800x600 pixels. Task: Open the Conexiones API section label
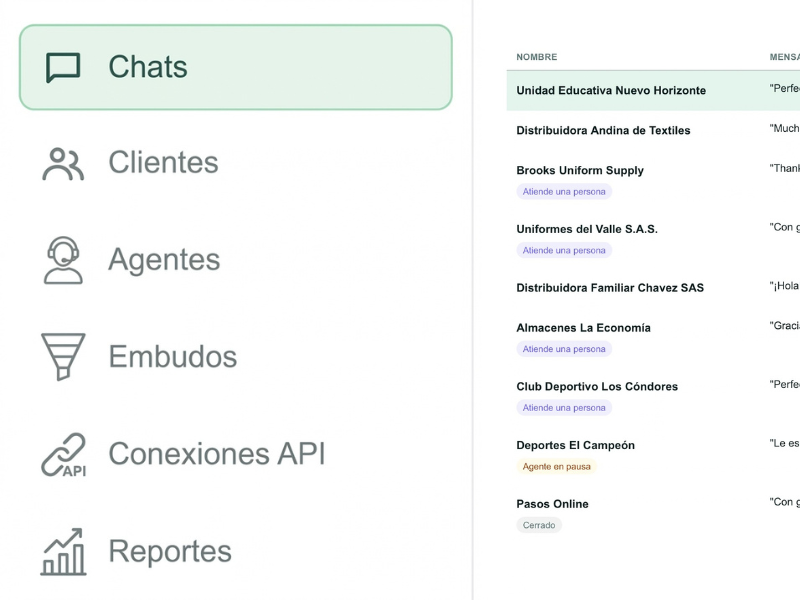click(216, 454)
